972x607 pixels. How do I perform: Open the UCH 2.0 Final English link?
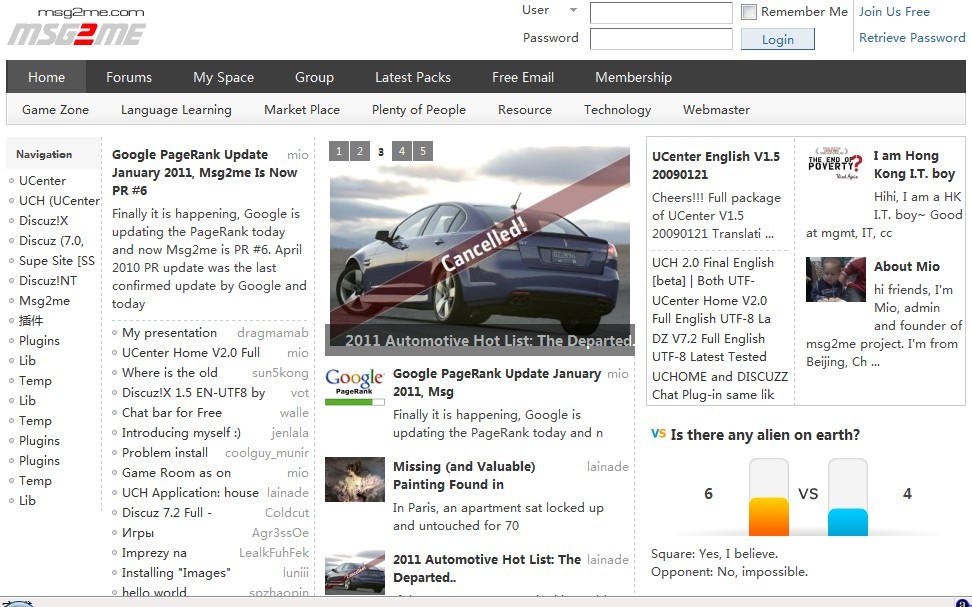(x=713, y=272)
